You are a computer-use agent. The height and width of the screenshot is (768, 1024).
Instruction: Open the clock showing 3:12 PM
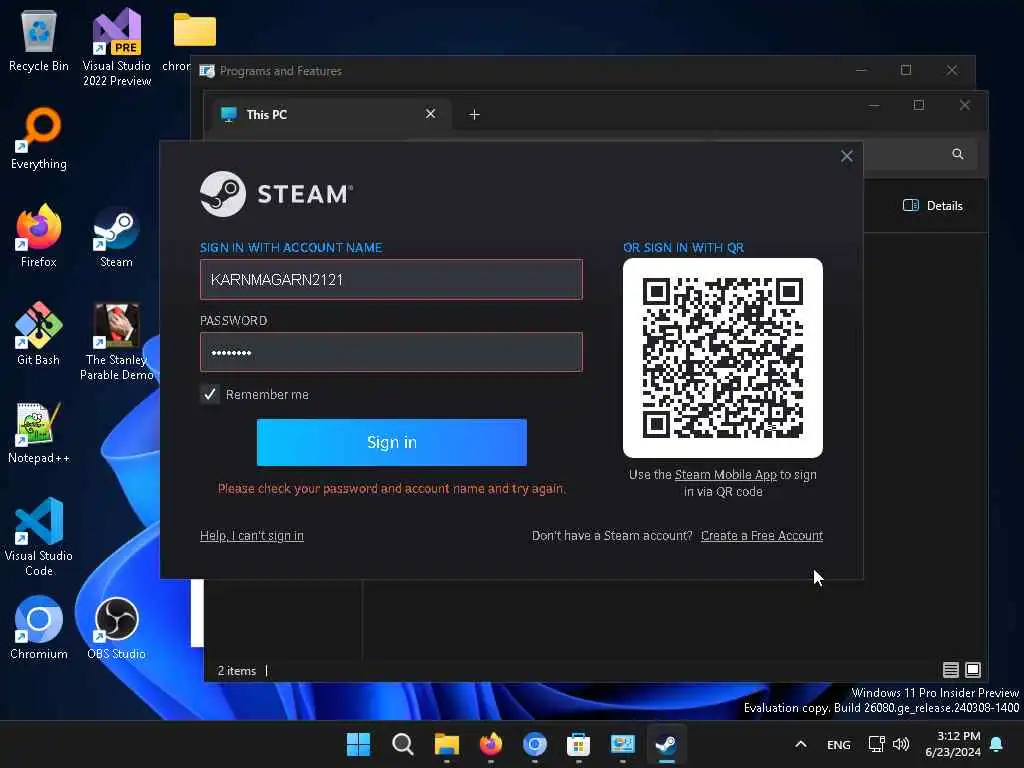coord(953,744)
